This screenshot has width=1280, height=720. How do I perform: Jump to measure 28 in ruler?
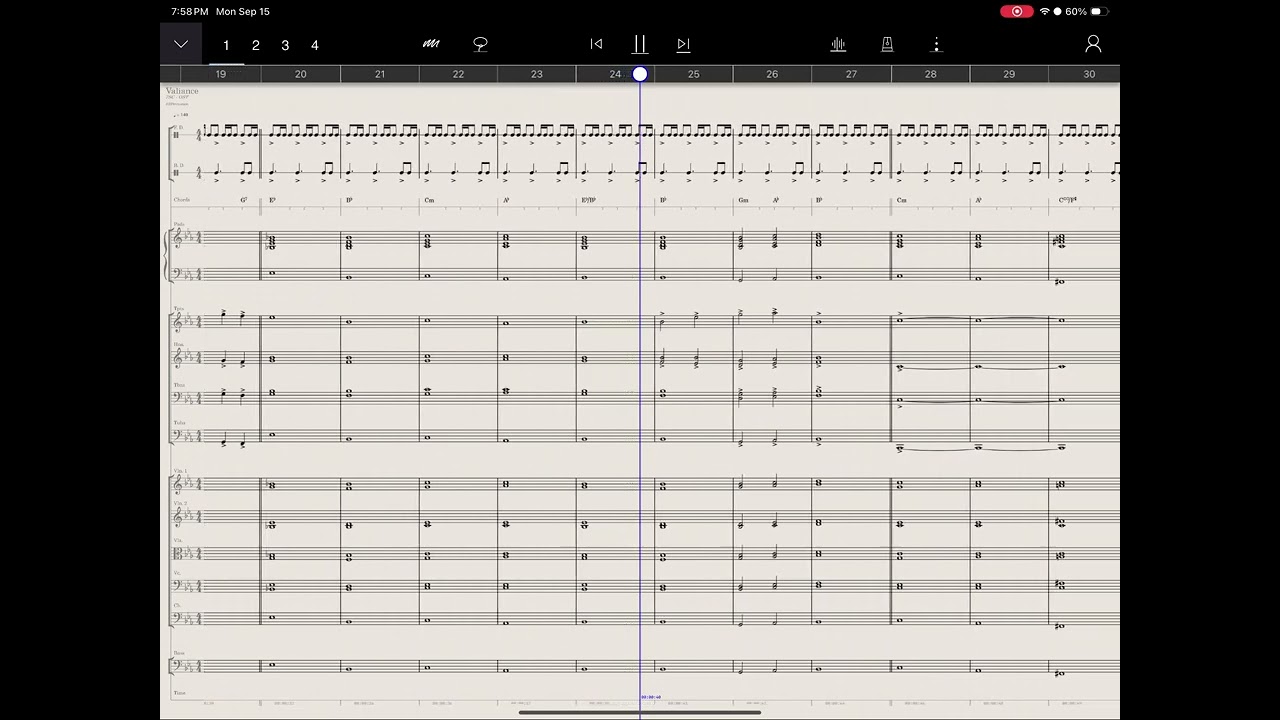click(x=930, y=74)
